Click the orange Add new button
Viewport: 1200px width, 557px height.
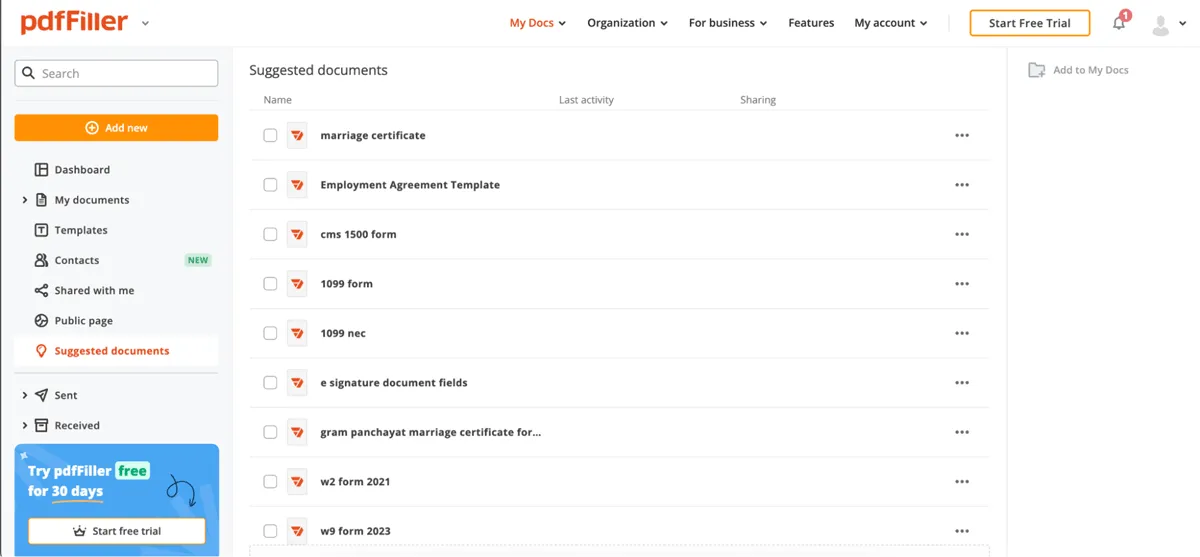point(116,128)
